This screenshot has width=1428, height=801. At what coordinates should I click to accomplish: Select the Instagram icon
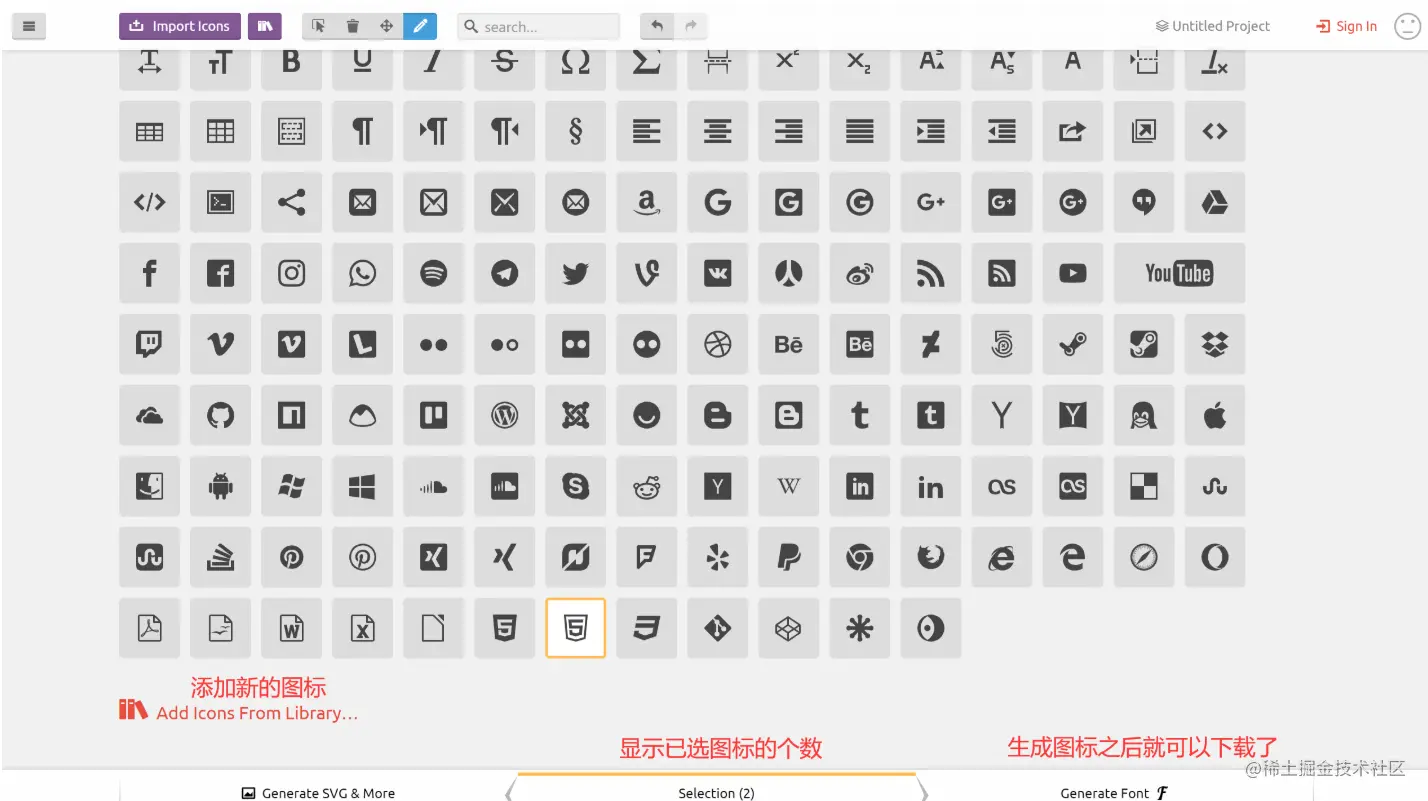(292, 273)
